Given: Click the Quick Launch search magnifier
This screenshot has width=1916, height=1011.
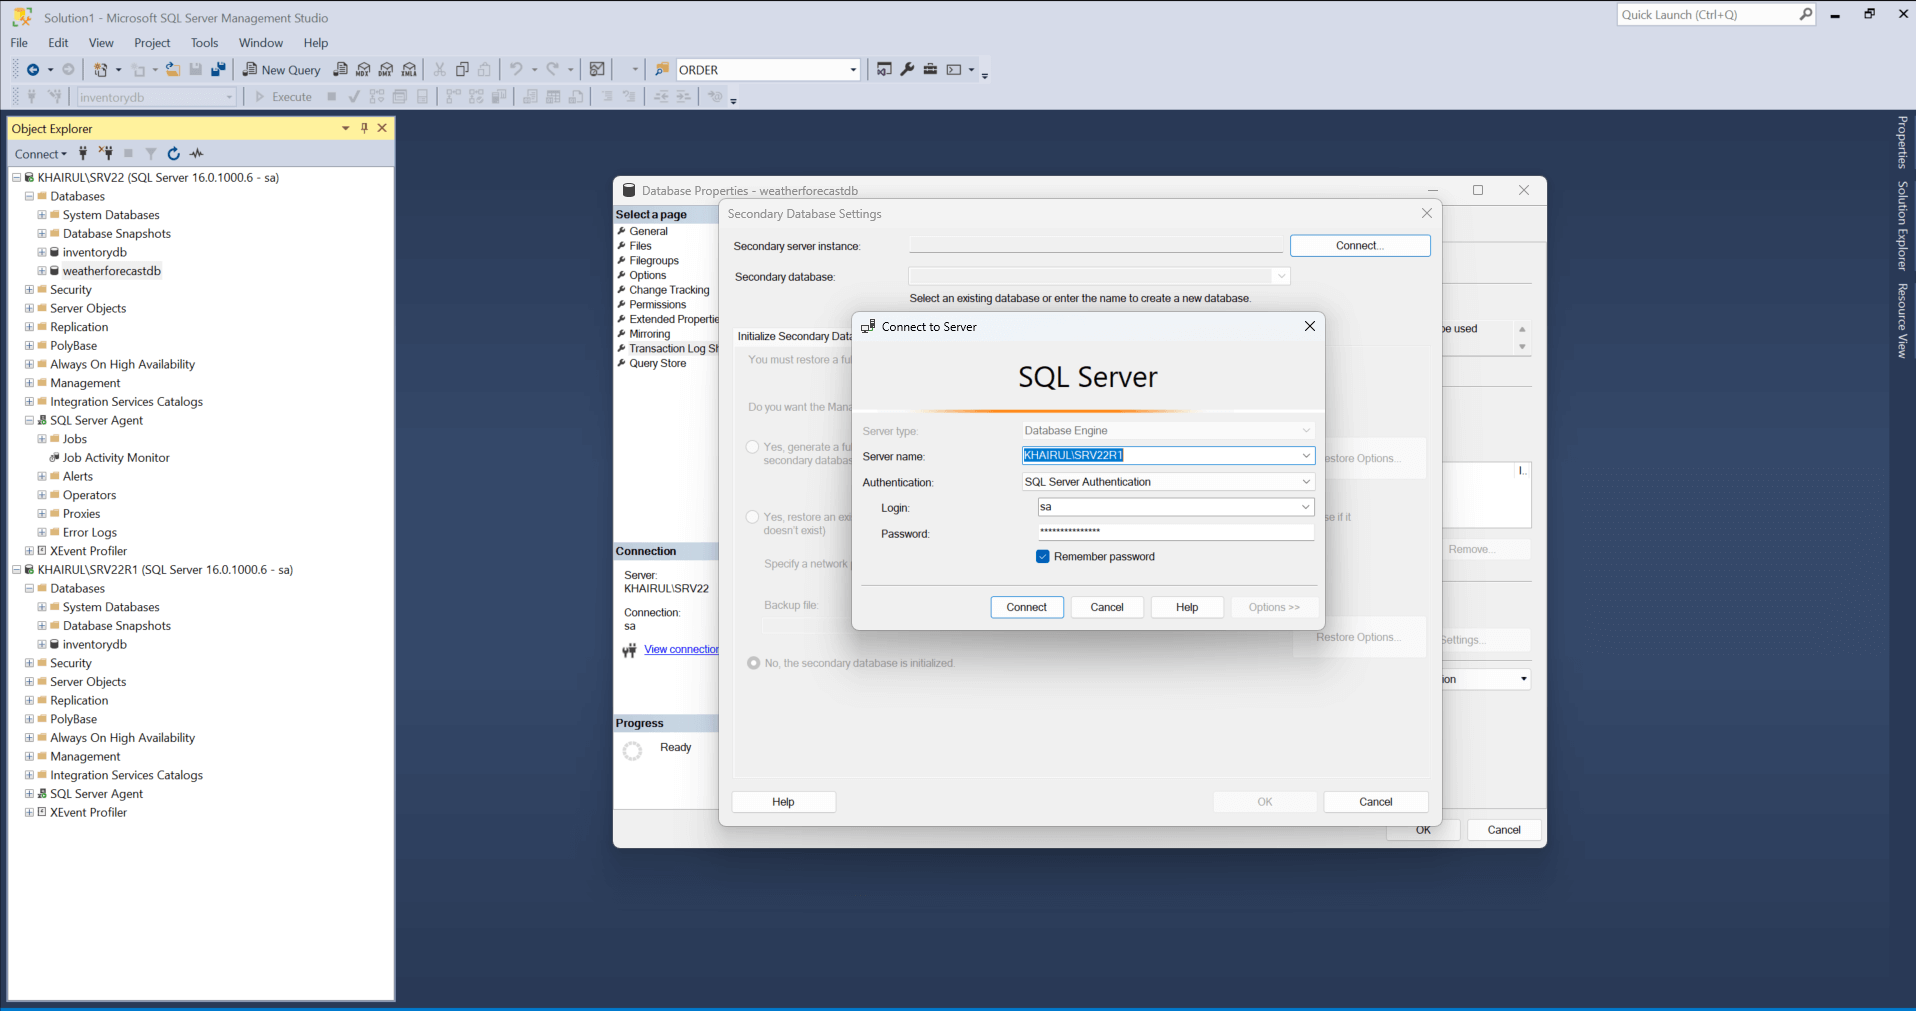Looking at the screenshot, I should pyautogui.click(x=1805, y=15).
